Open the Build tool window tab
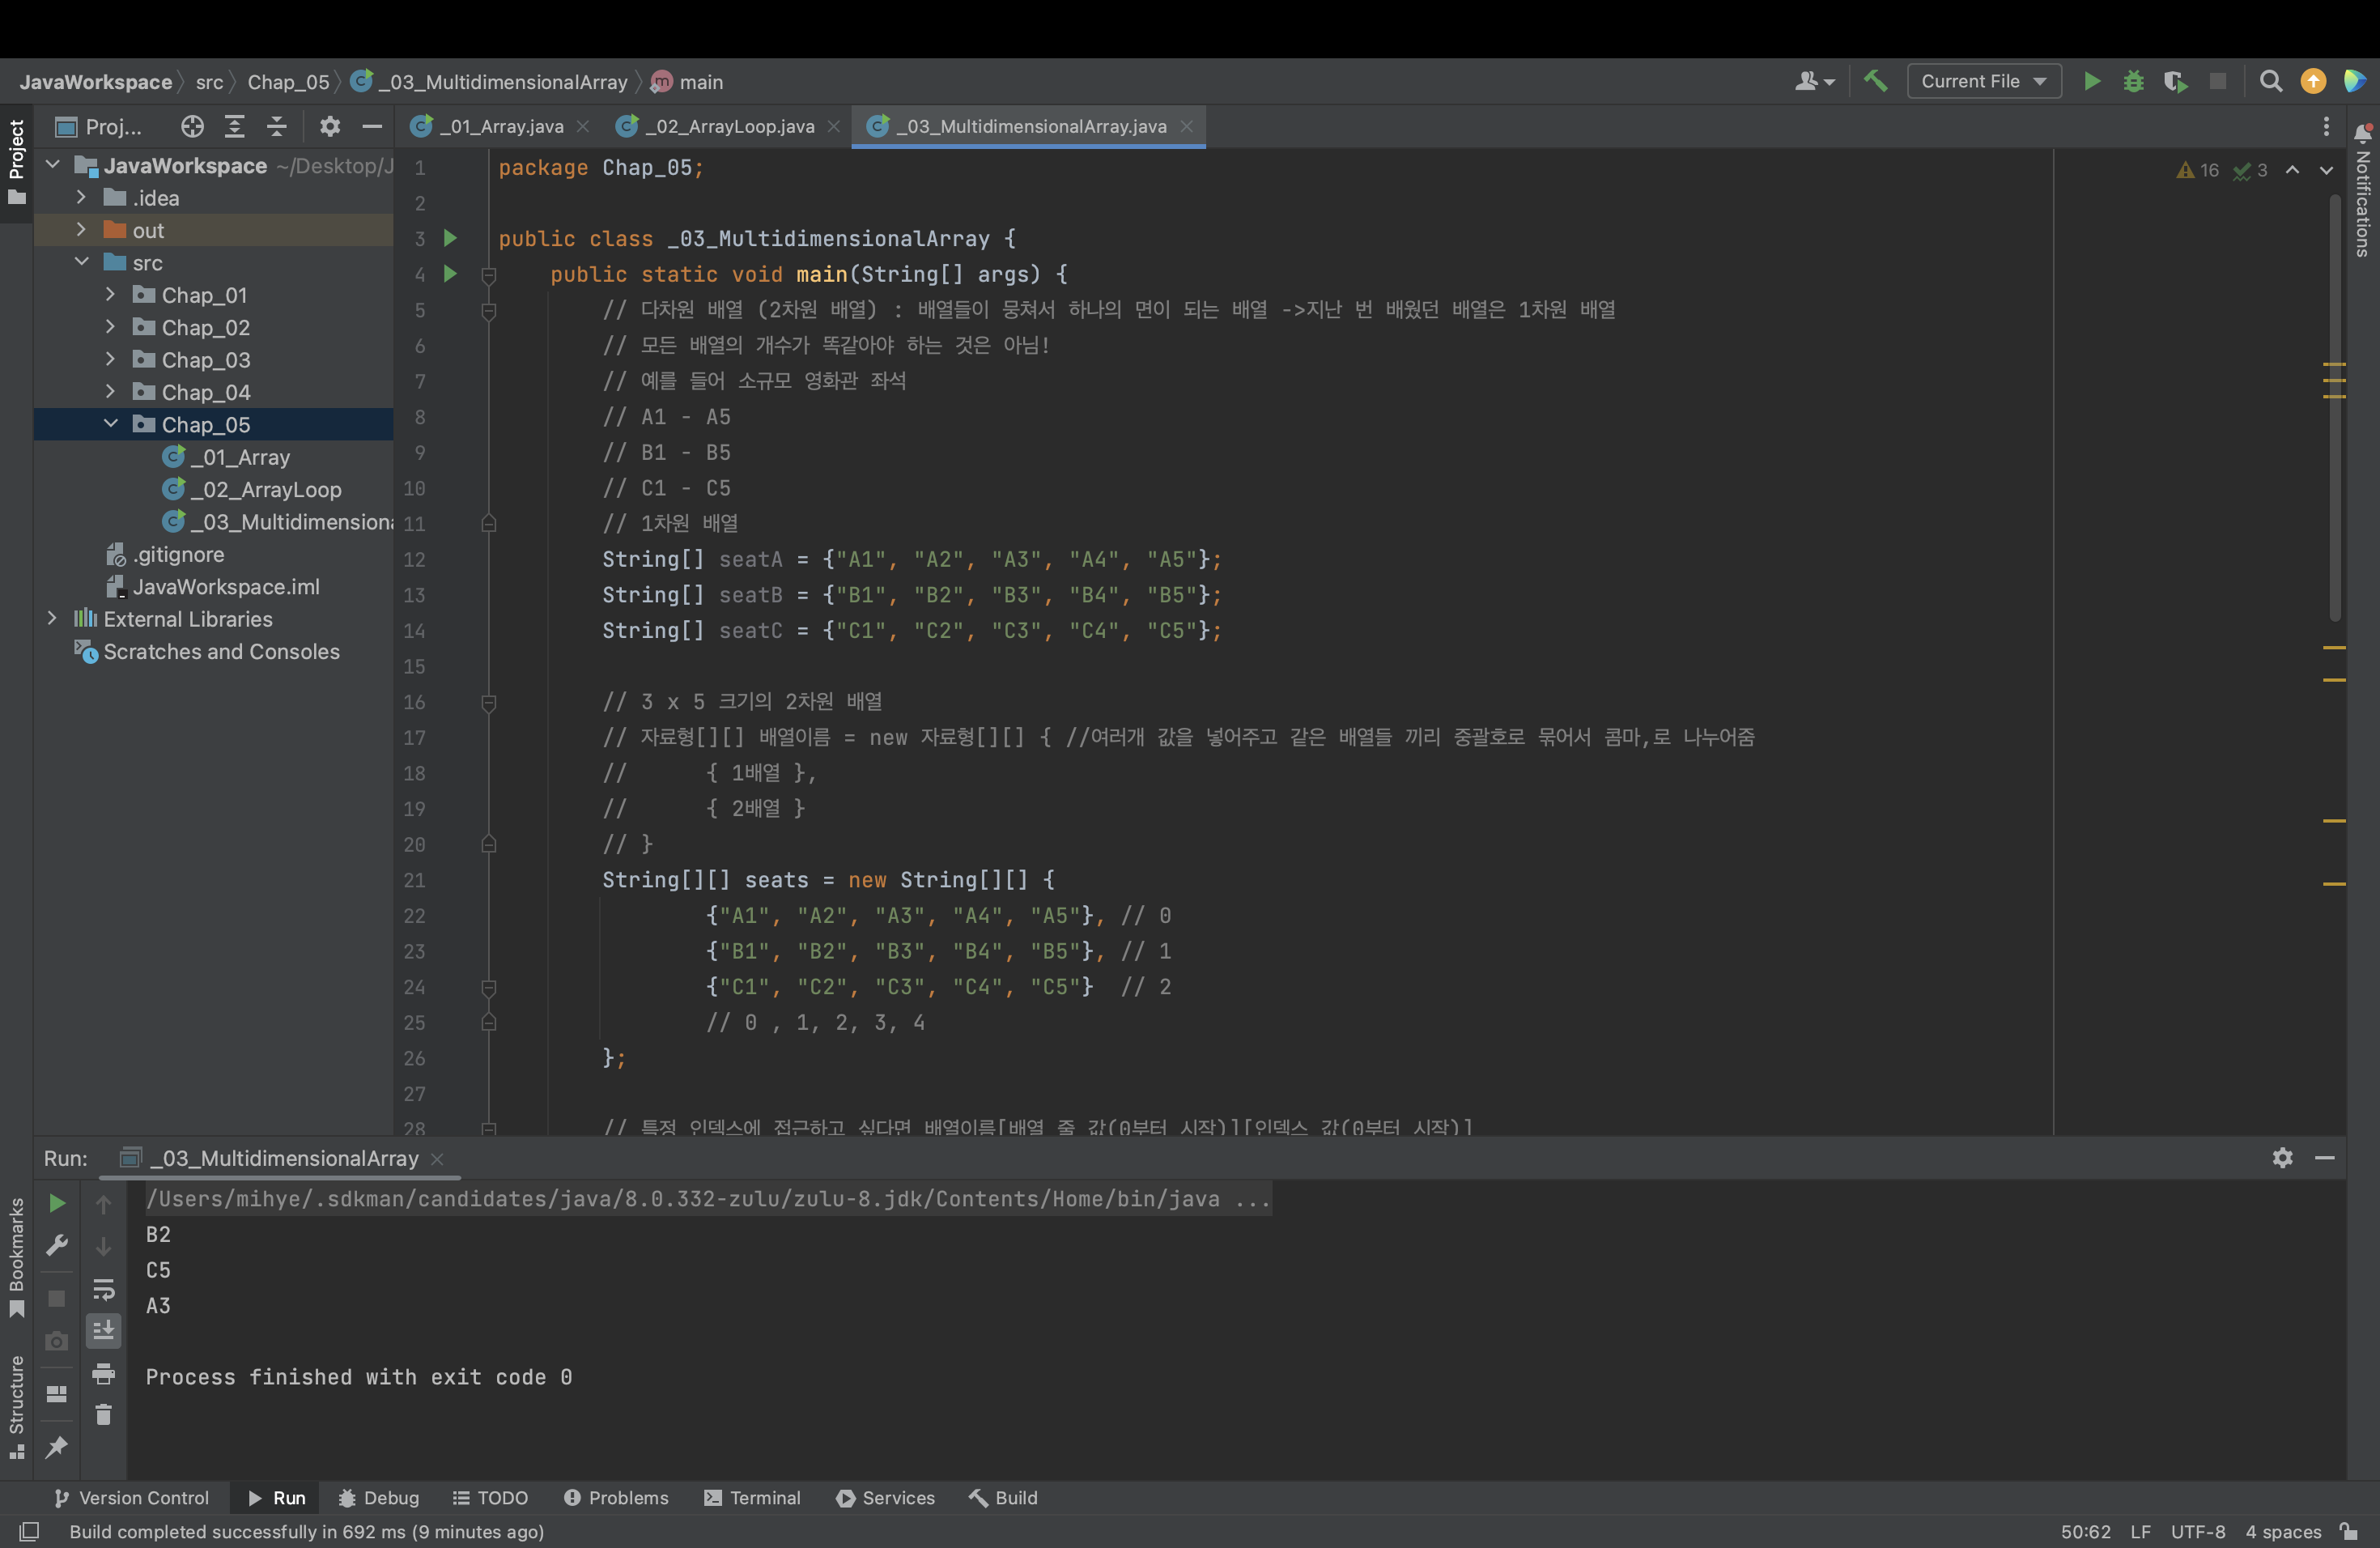This screenshot has height=1548, width=2380. pyautogui.click(x=1003, y=1497)
